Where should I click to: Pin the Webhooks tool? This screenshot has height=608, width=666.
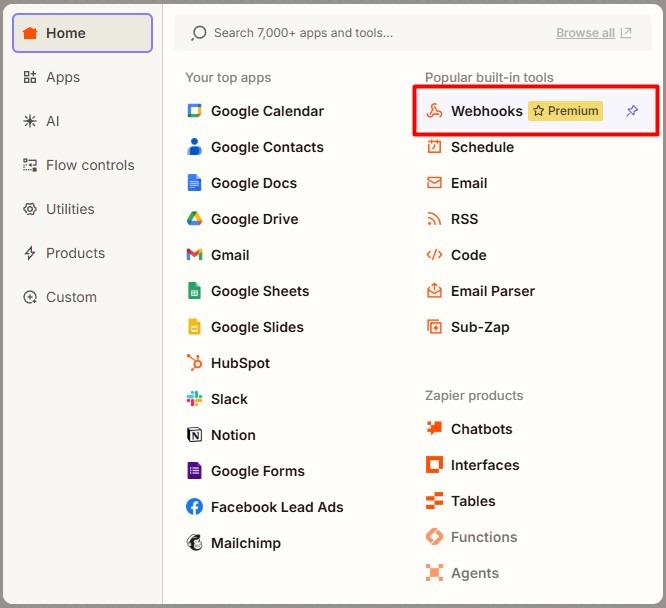tap(632, 111)
